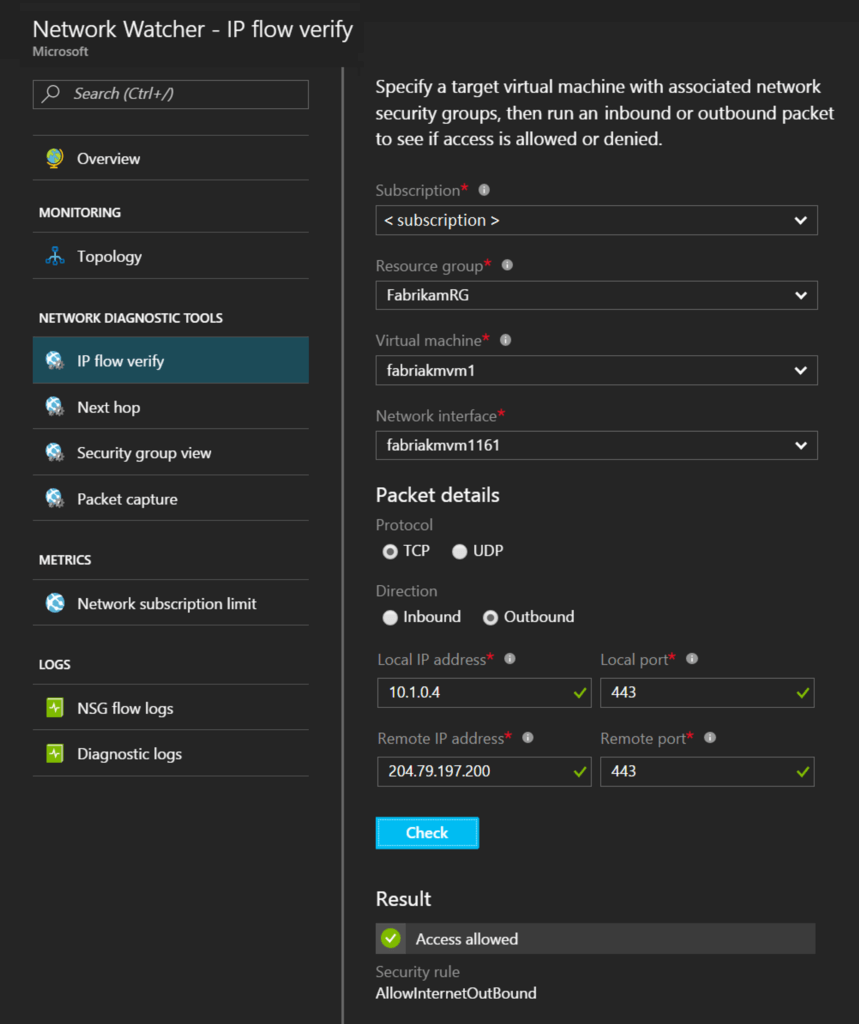Open the Subscription dropdown
This screenshot has width=859, height=1024.
click(x=596, y=220)
